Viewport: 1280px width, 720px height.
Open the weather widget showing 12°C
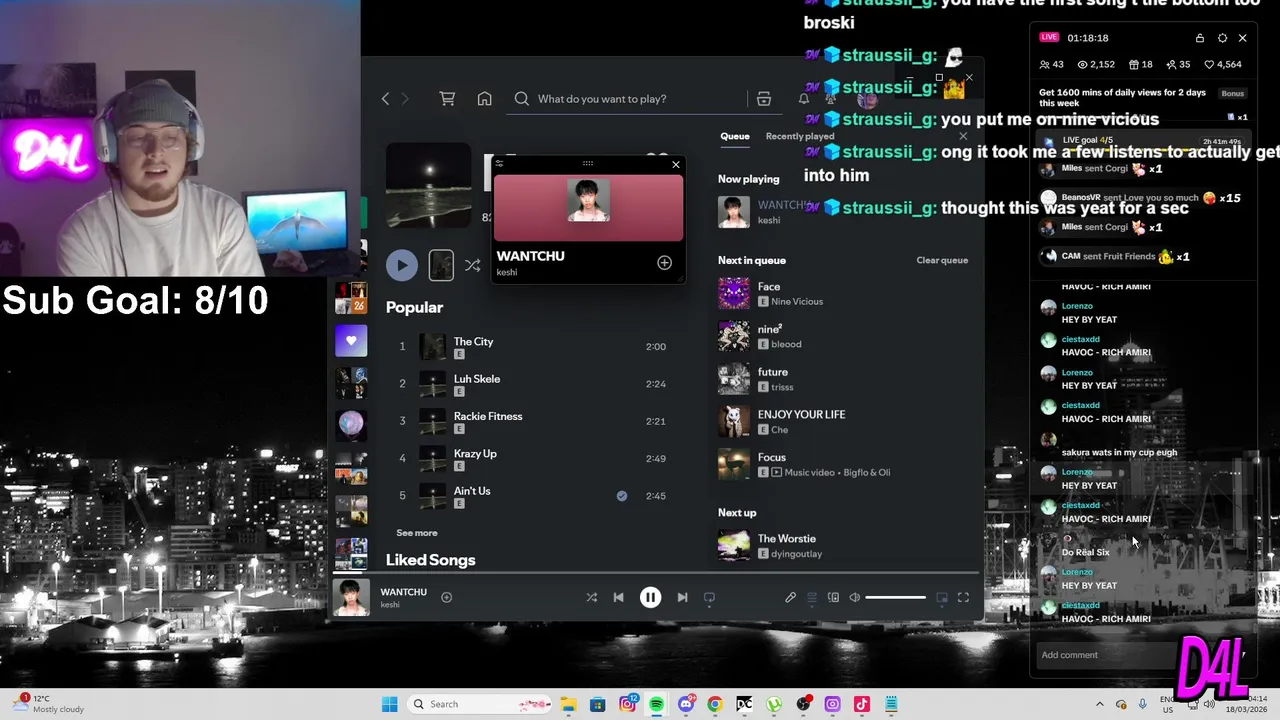[50, 704]
